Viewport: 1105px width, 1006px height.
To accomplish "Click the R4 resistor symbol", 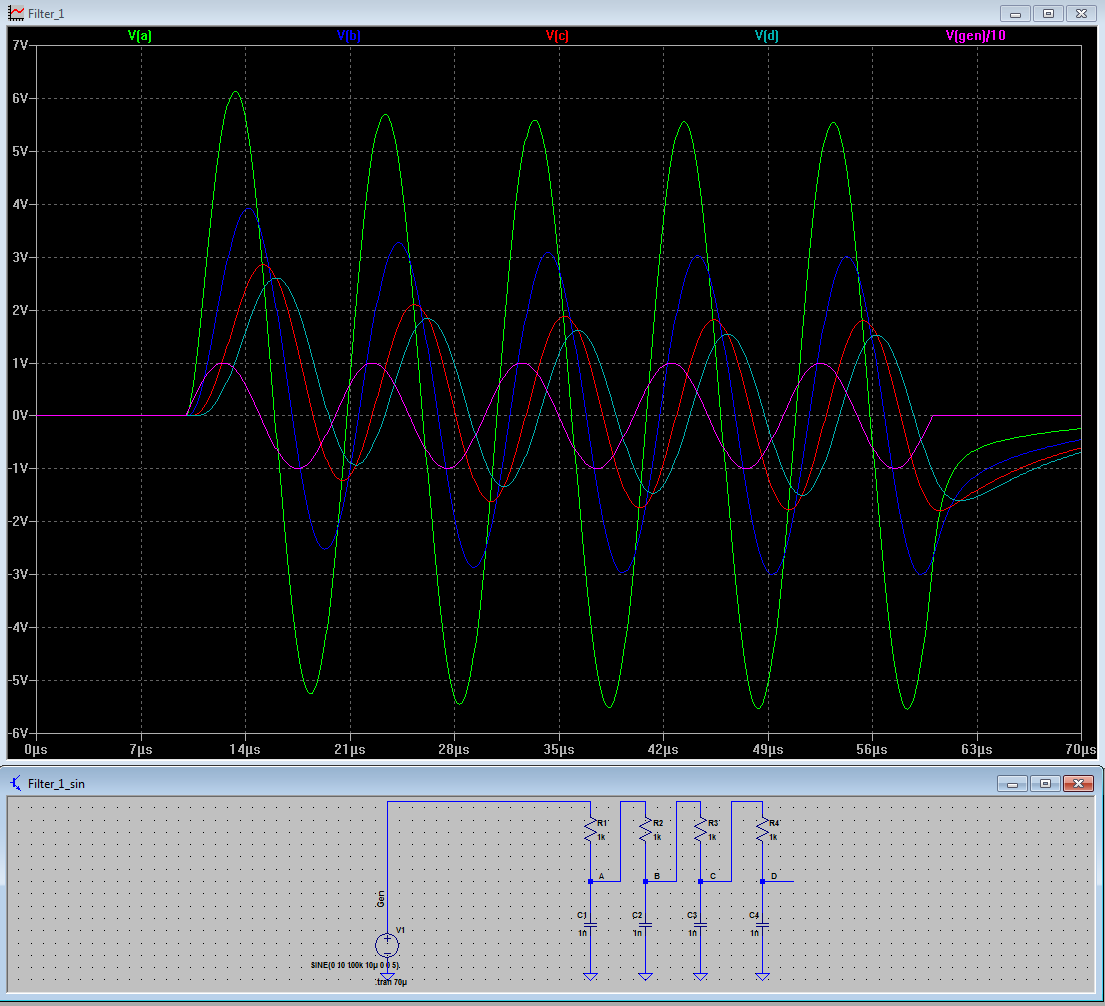I will 762,829.
